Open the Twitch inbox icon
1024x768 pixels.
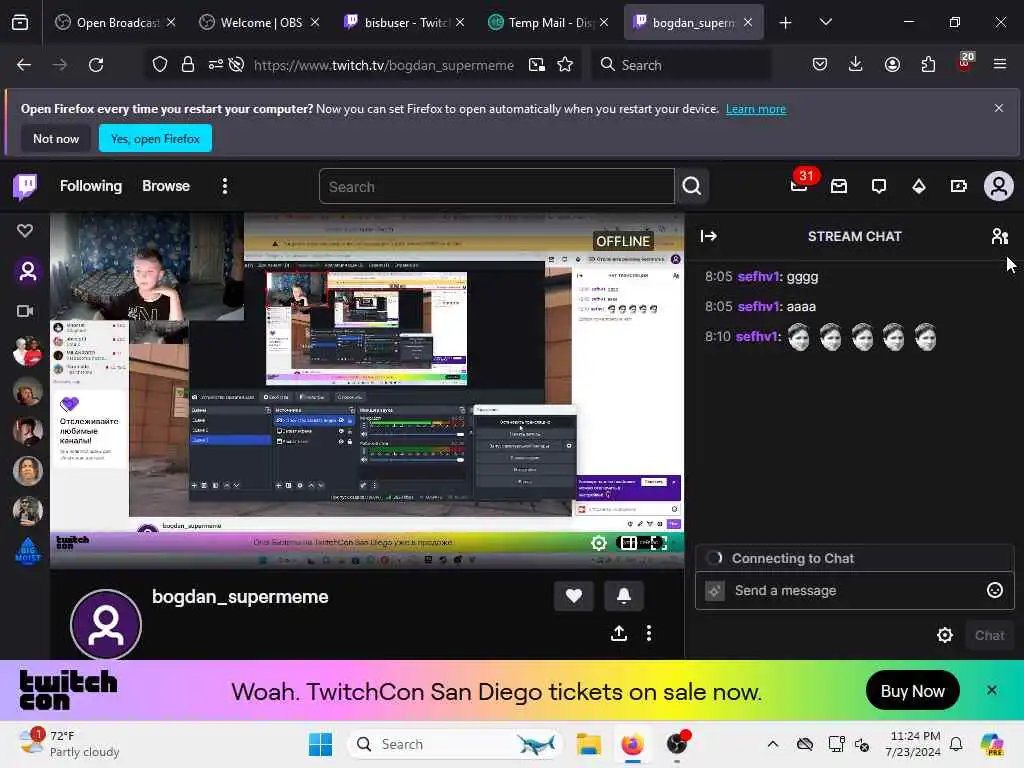[839, 187]
